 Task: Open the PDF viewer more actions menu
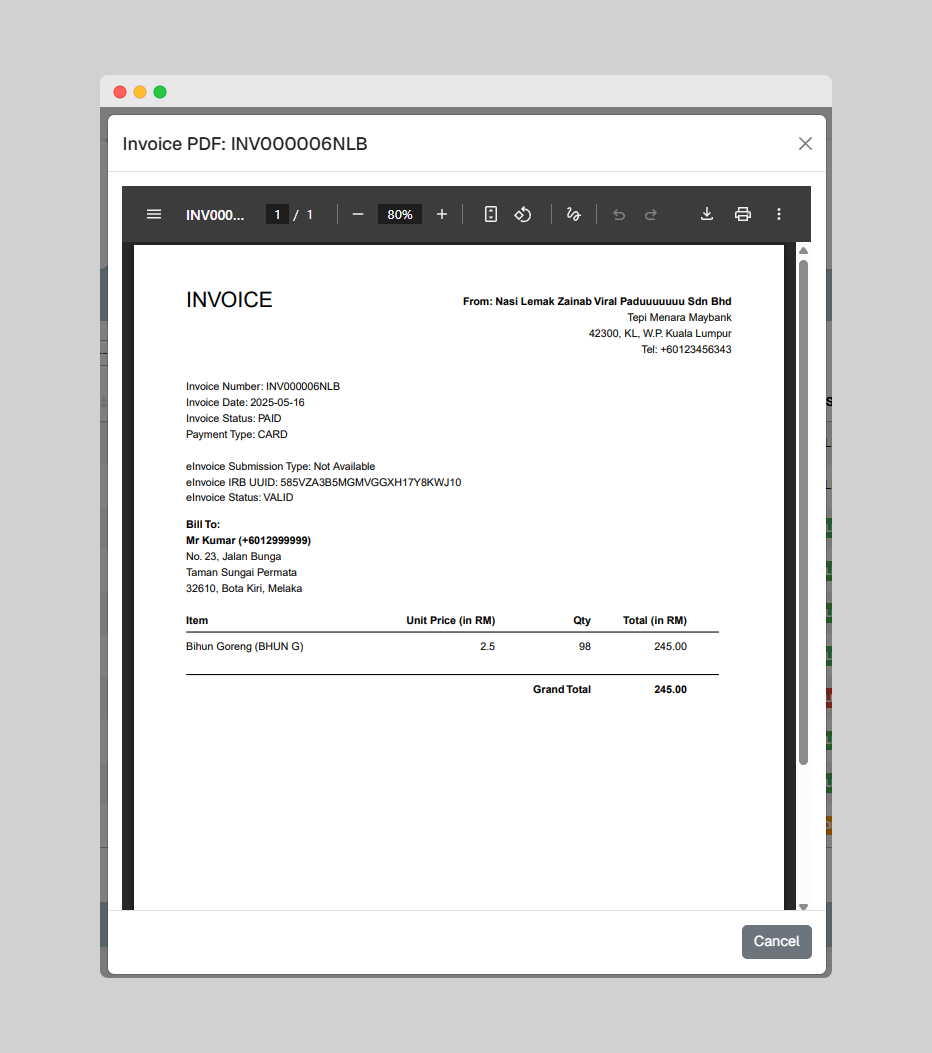pyautogui.click(x=779, y=214)
